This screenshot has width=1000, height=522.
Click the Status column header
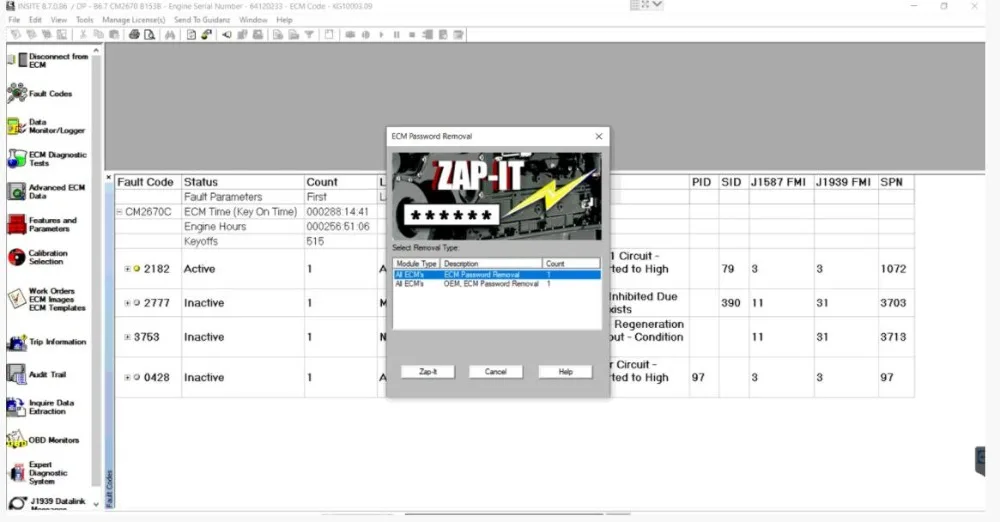[242, 182]
